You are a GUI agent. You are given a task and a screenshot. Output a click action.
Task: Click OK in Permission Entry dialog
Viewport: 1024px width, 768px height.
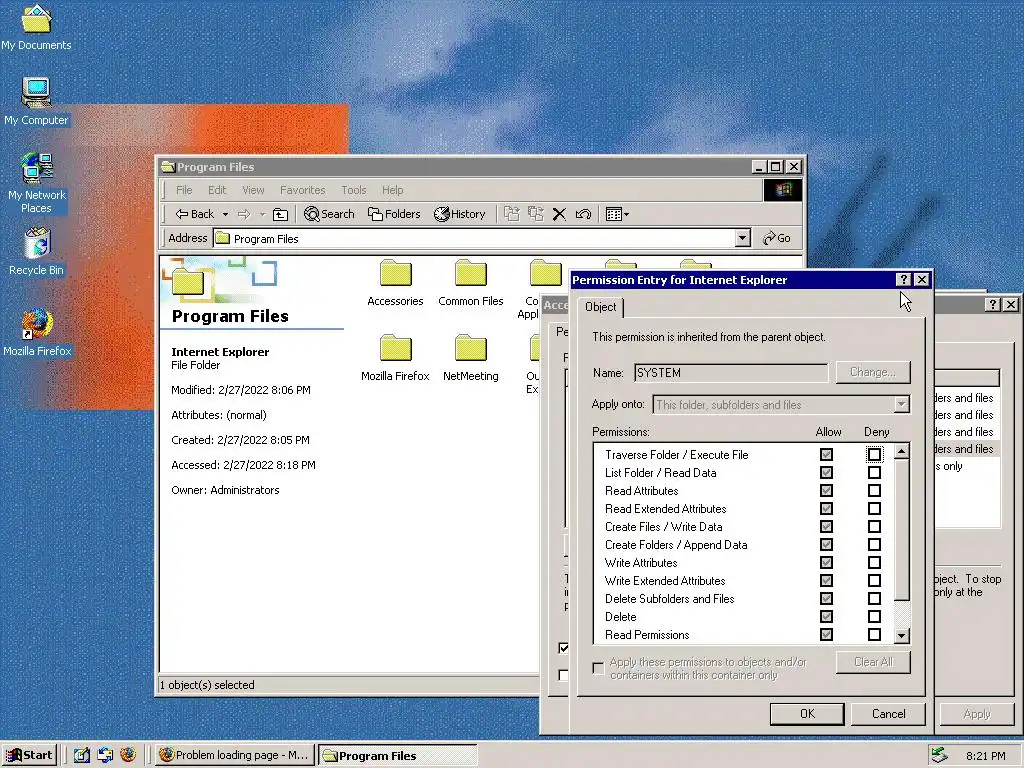pos(807,714)
